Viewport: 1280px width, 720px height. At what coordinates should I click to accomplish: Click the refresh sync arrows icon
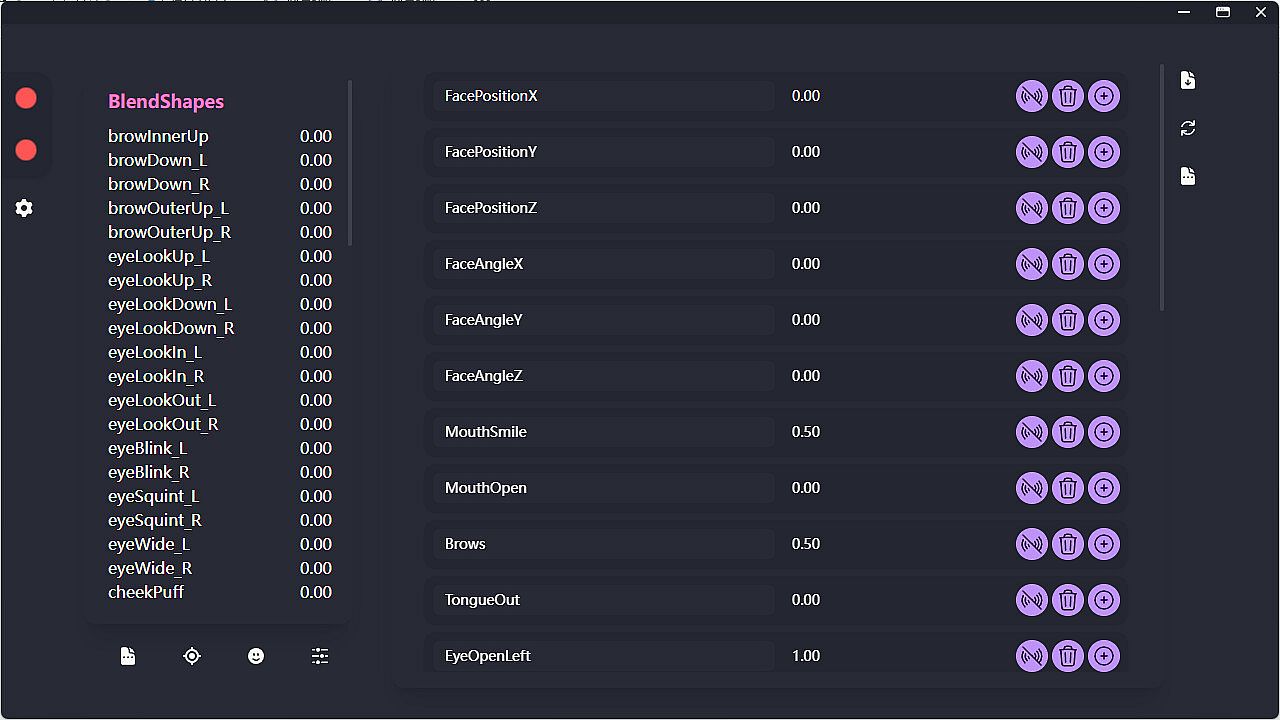coord(1188,128)
